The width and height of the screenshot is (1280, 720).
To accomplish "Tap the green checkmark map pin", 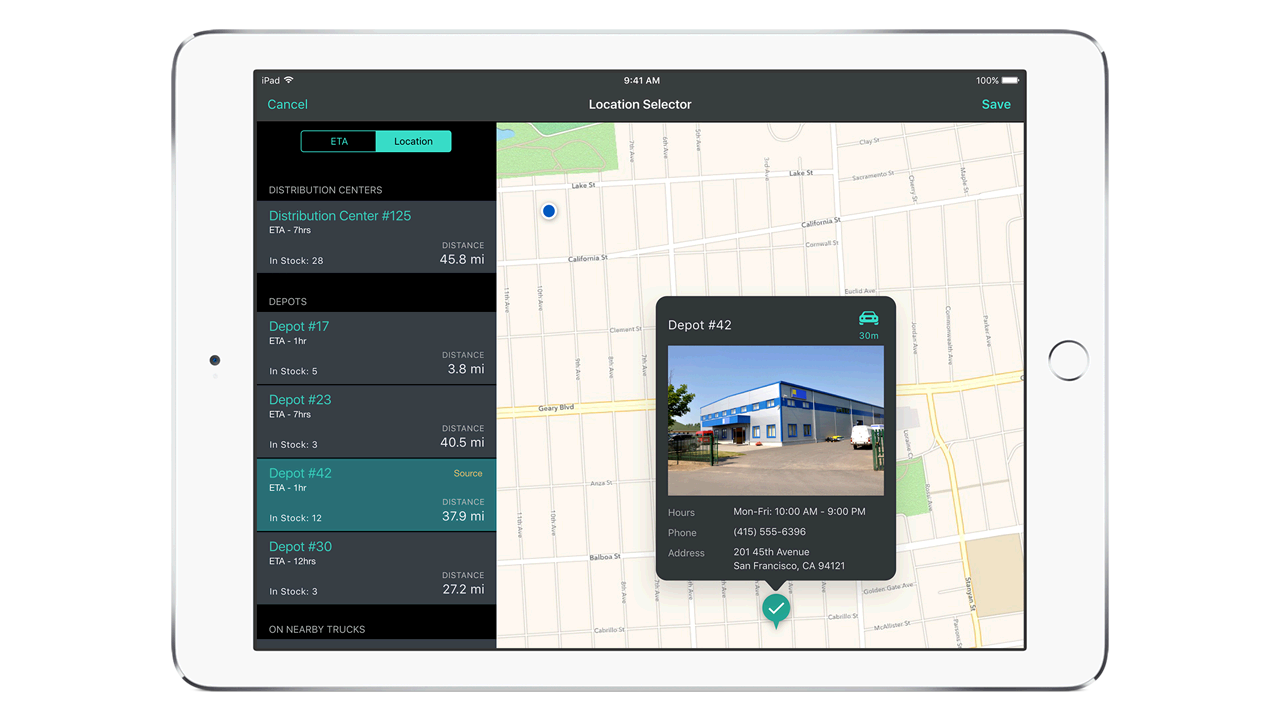I will [776, 609].
